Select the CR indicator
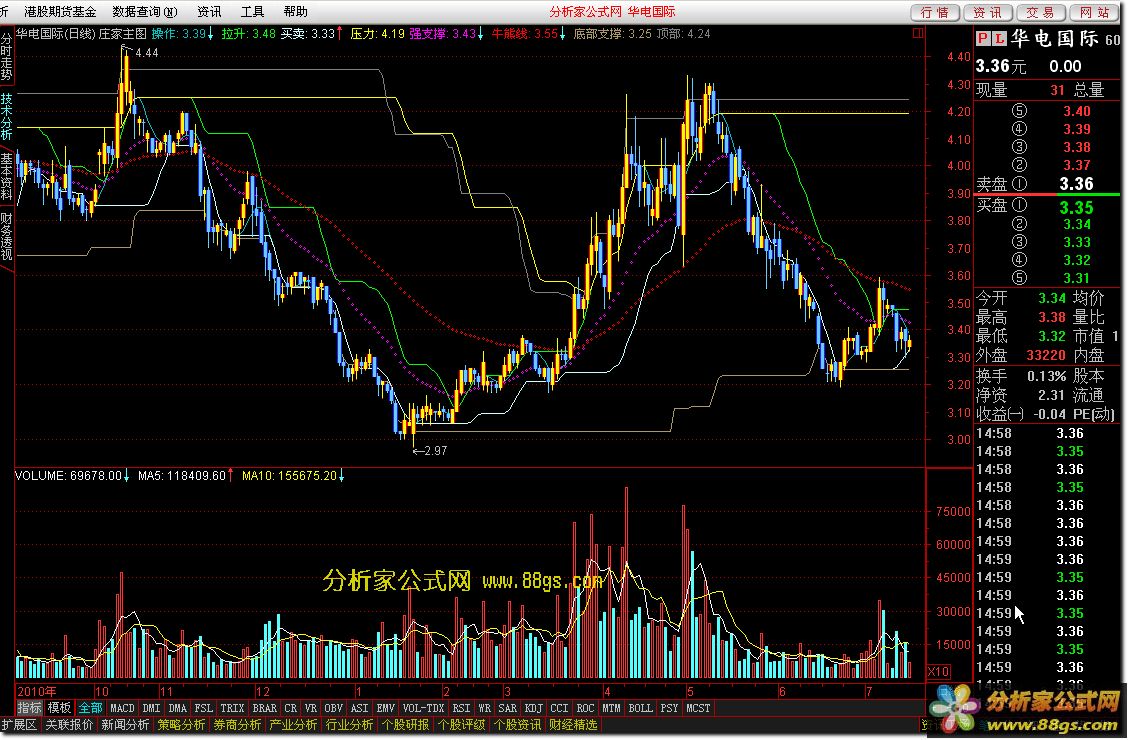Viewport: 1129px width, 740px height. (x=290, y=708)
